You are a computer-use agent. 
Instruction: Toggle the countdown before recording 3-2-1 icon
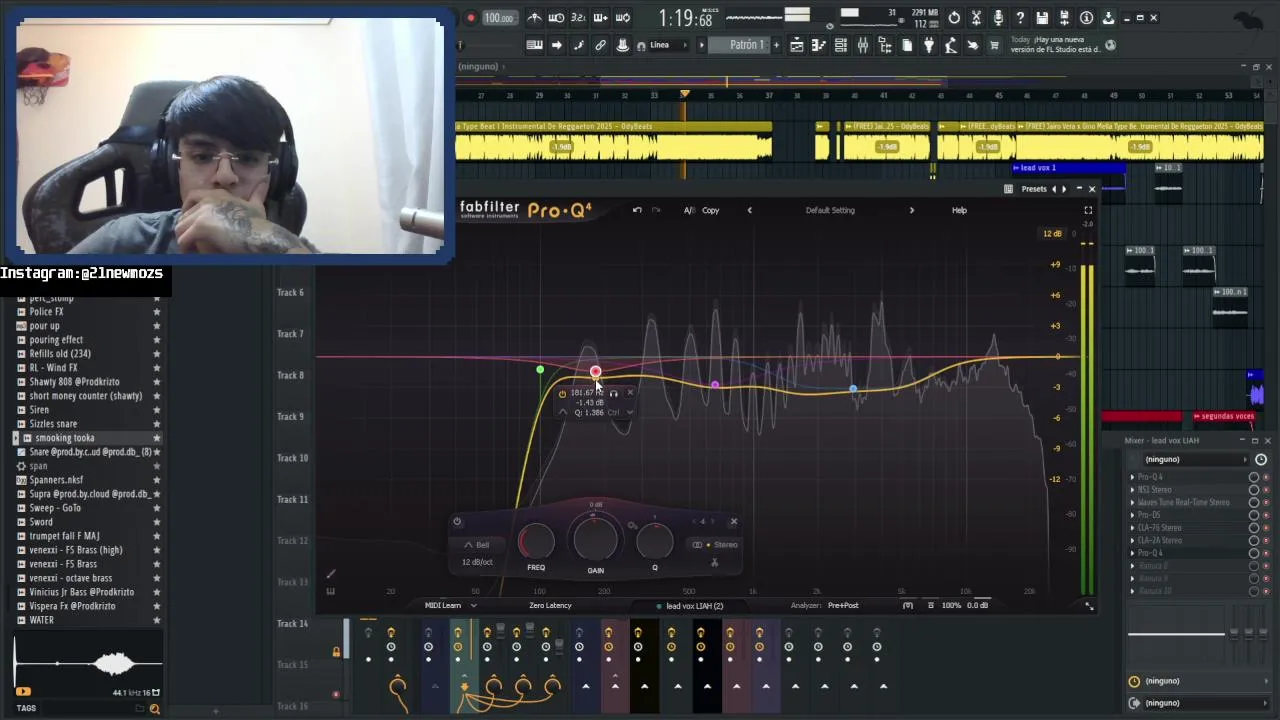pyautogui.click(x=578, y=18)
